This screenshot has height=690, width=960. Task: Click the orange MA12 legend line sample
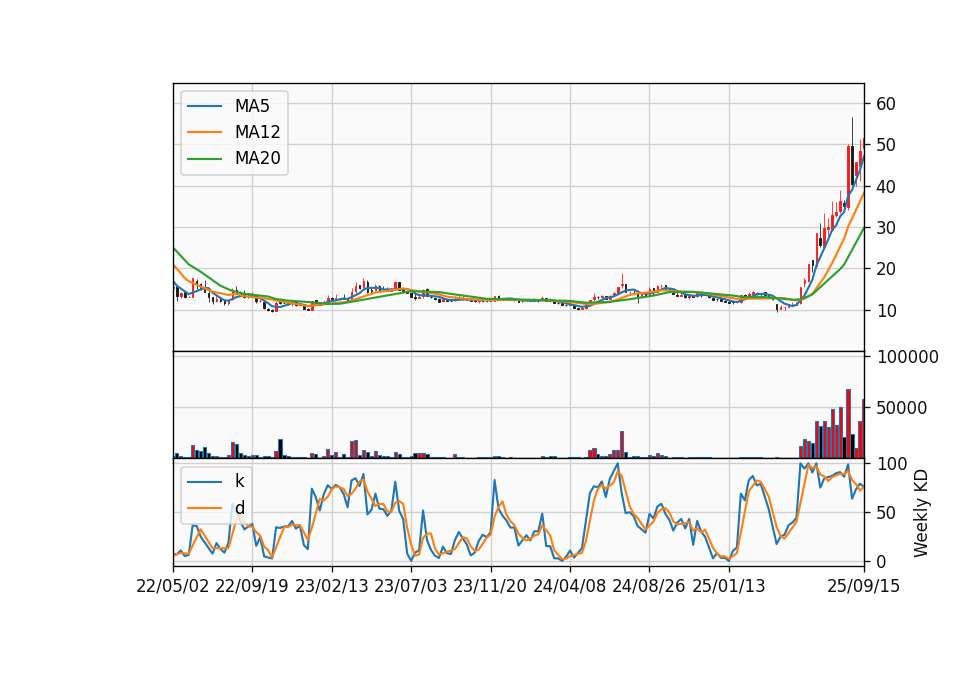[204, 132]
